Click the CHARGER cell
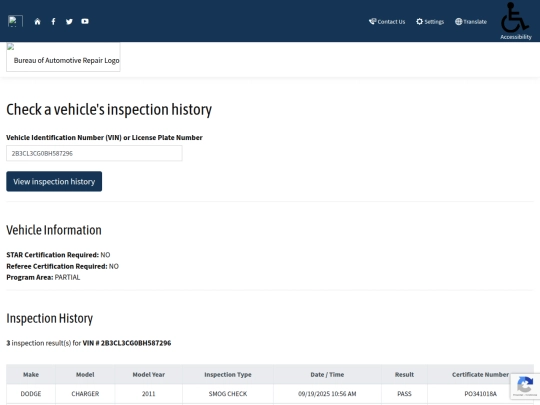Screen dimensions: 540x405 point(85,394)
